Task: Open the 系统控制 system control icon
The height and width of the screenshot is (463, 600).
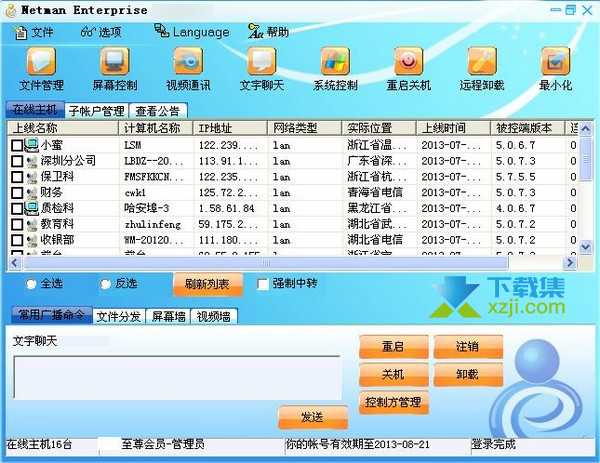Action: coord(335,61)
